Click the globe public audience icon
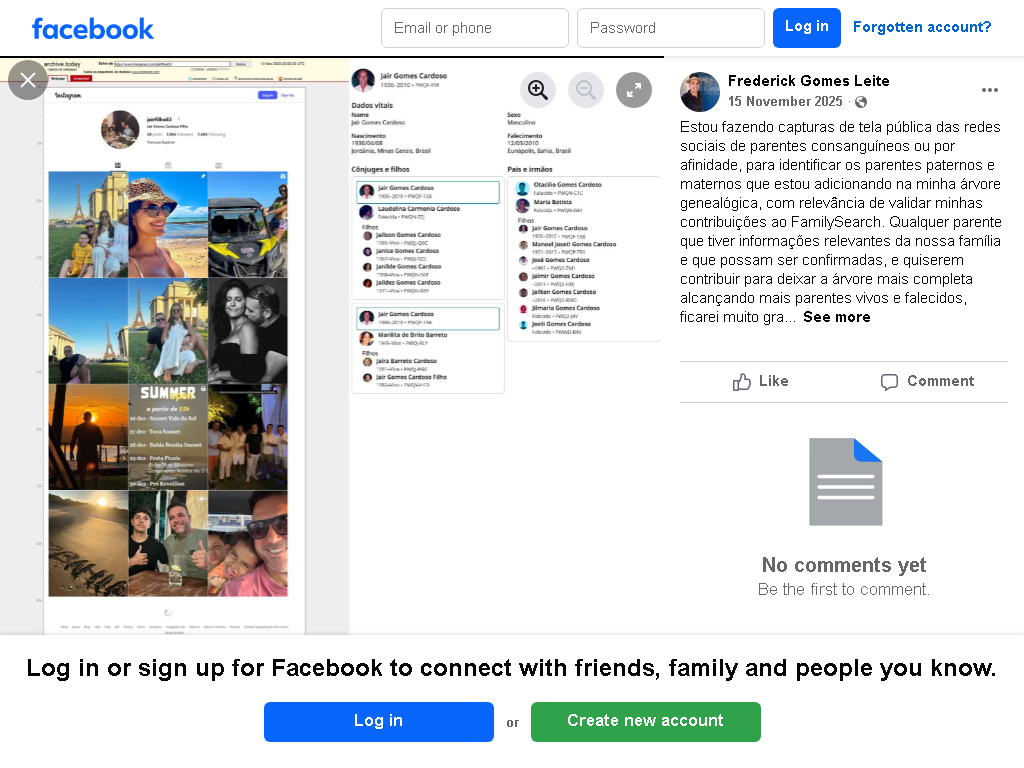Viewport: 1024px width, 768px height. [x=861, y=102]
